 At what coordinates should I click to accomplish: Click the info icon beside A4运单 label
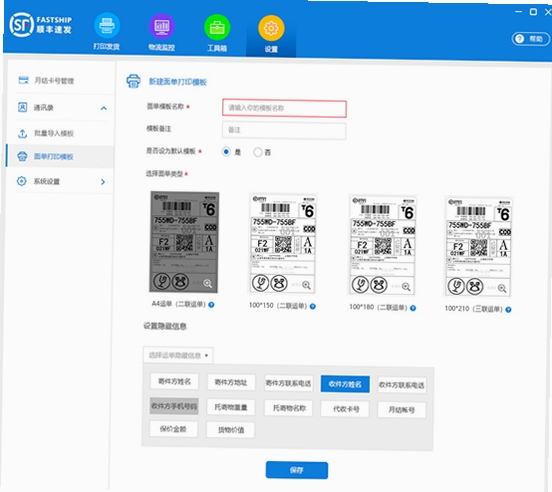pyautogui.click(x=211, y=305)
